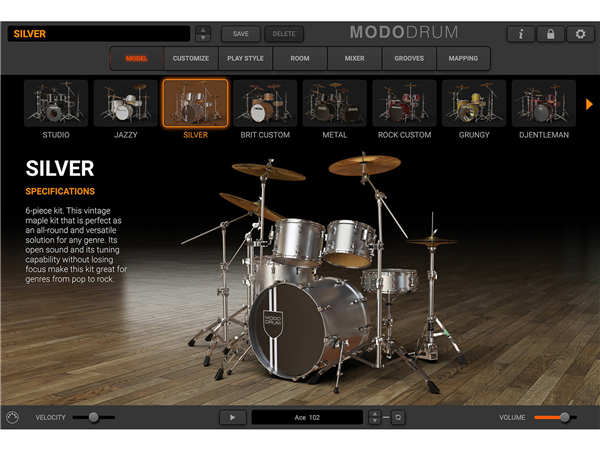Click the Velocity slider
The height and width of the screenshot is (450, 600).
click(x=93, y=417)
